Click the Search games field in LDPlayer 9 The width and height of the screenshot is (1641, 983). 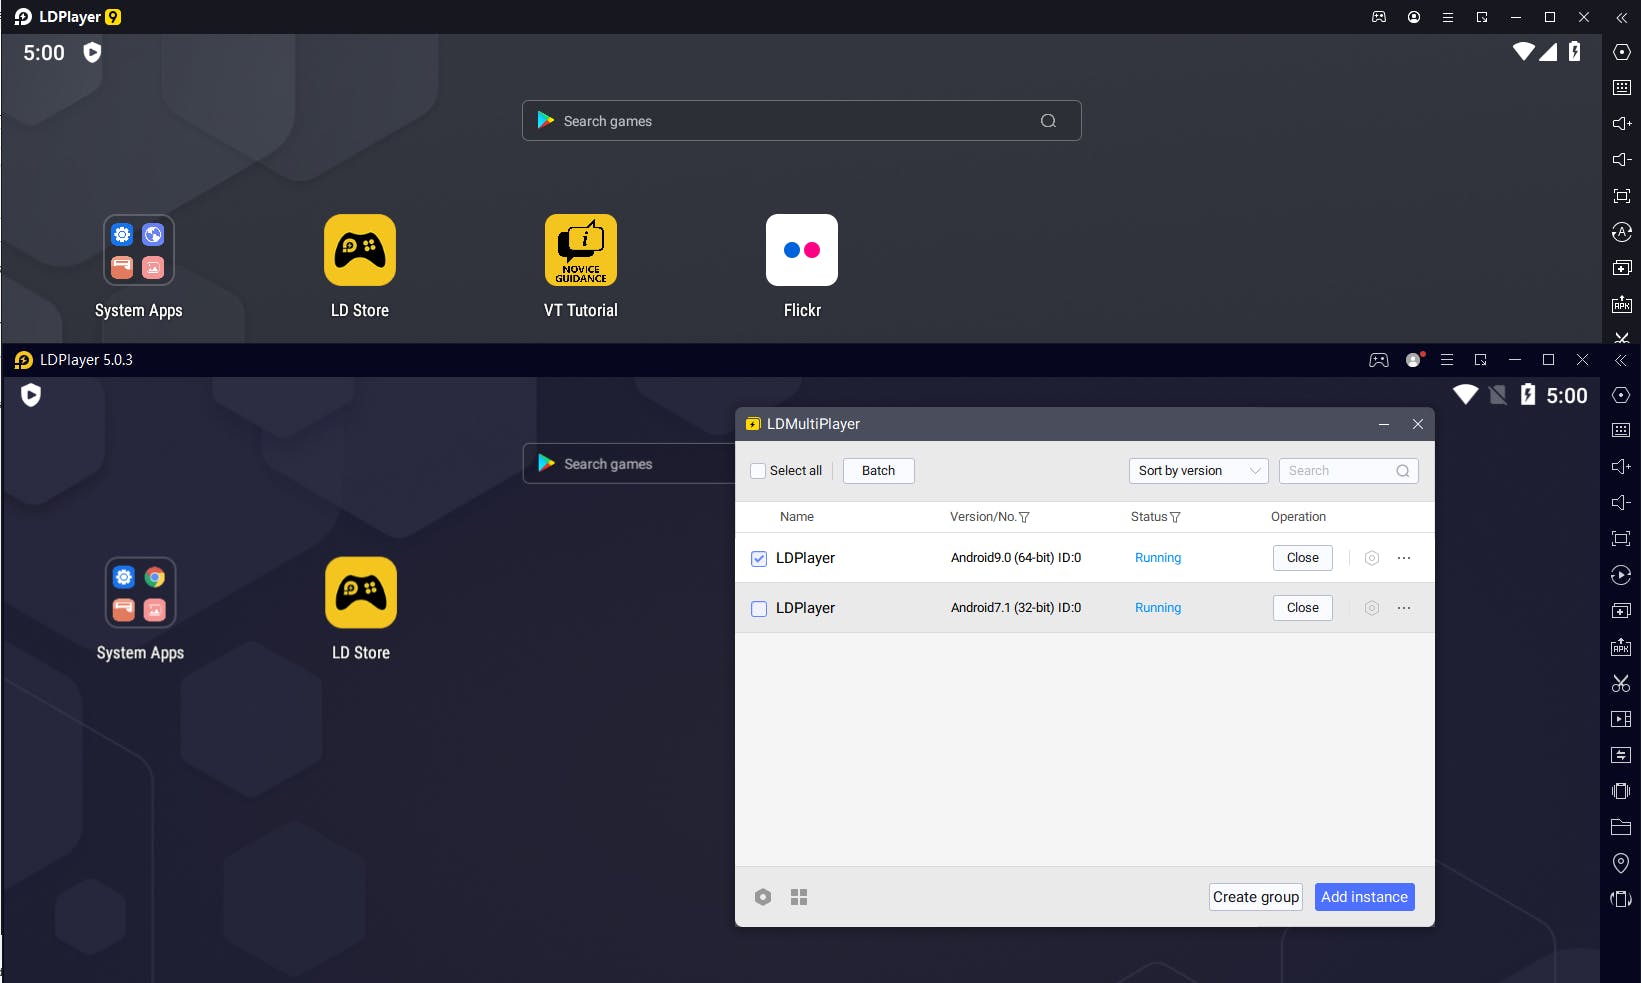coord(802,121)
